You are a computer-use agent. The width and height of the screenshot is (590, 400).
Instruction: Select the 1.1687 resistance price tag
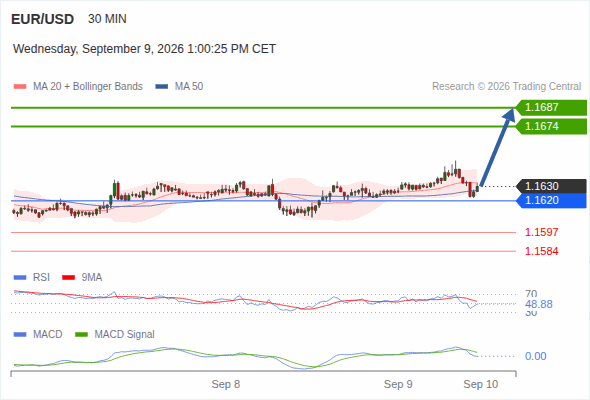pyautogui.click(x=551, y=108)
